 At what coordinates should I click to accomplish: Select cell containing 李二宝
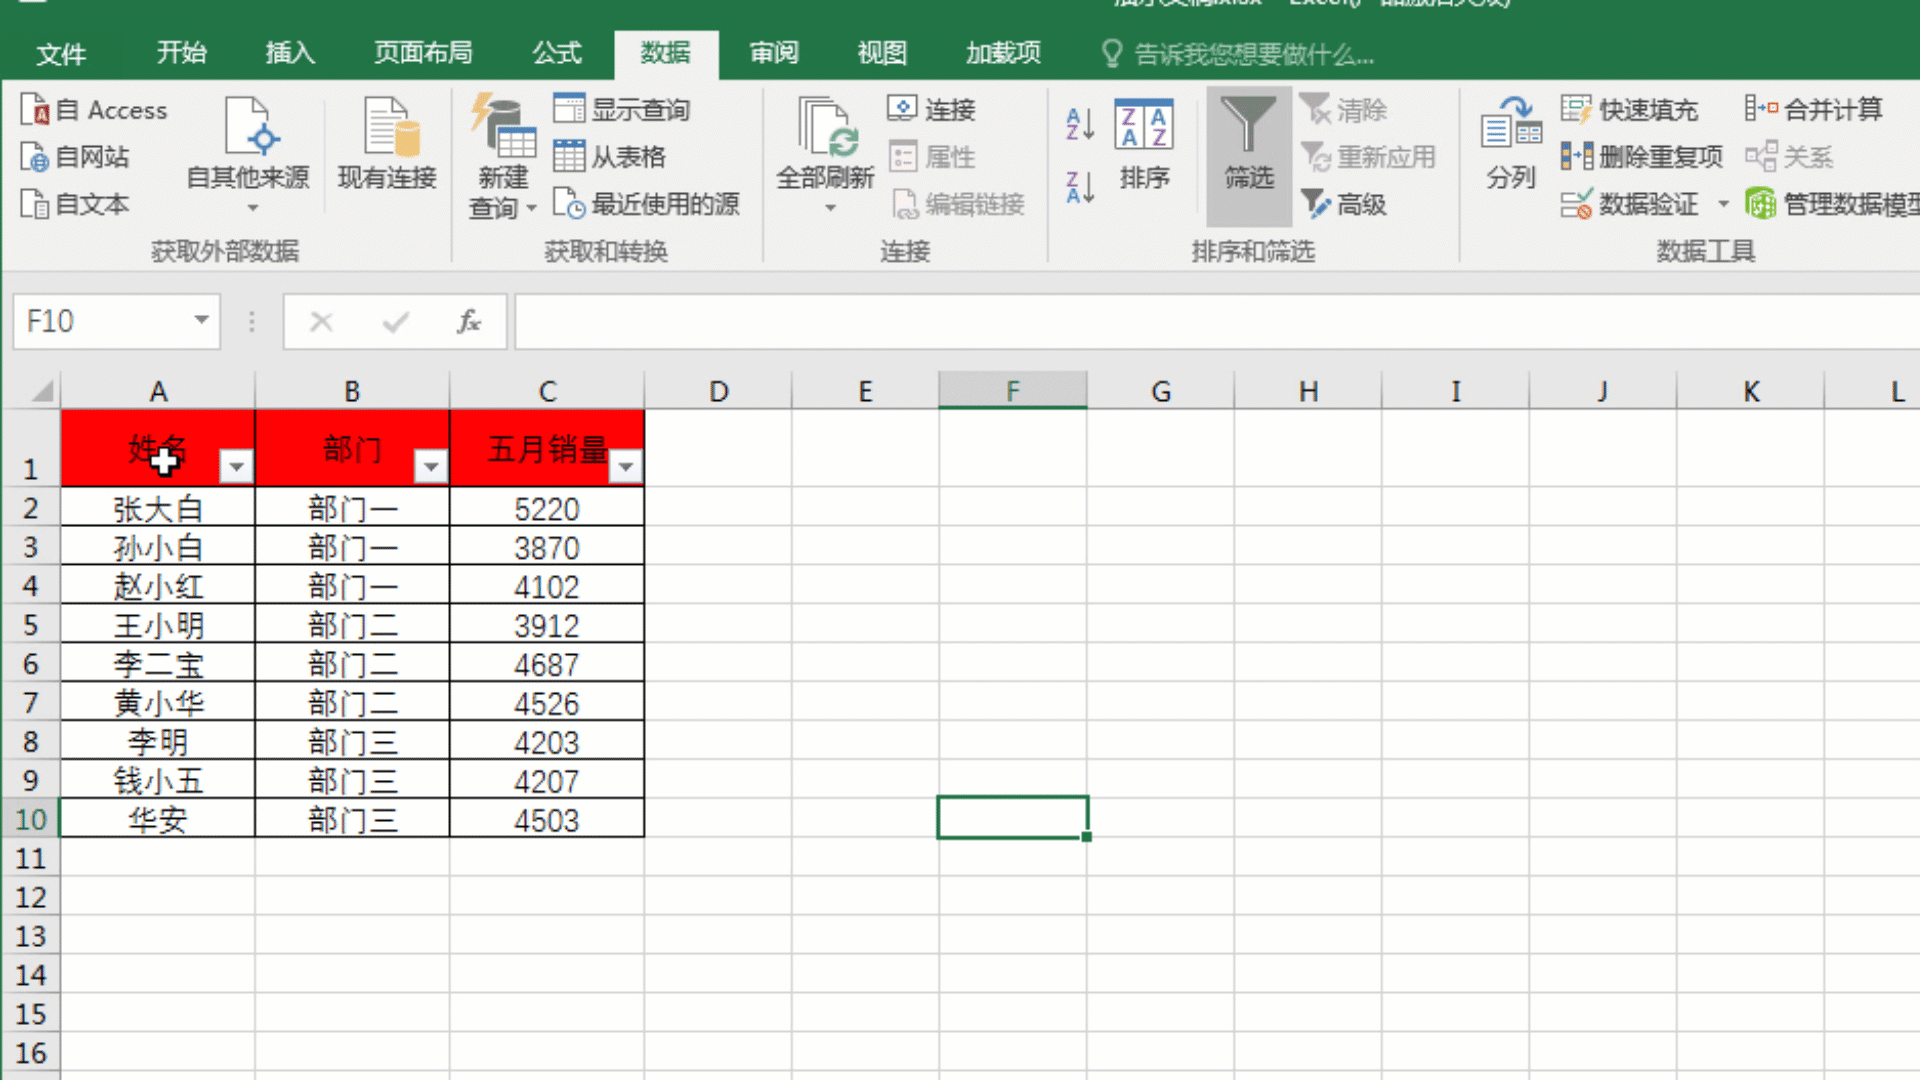tap(158, 664)
